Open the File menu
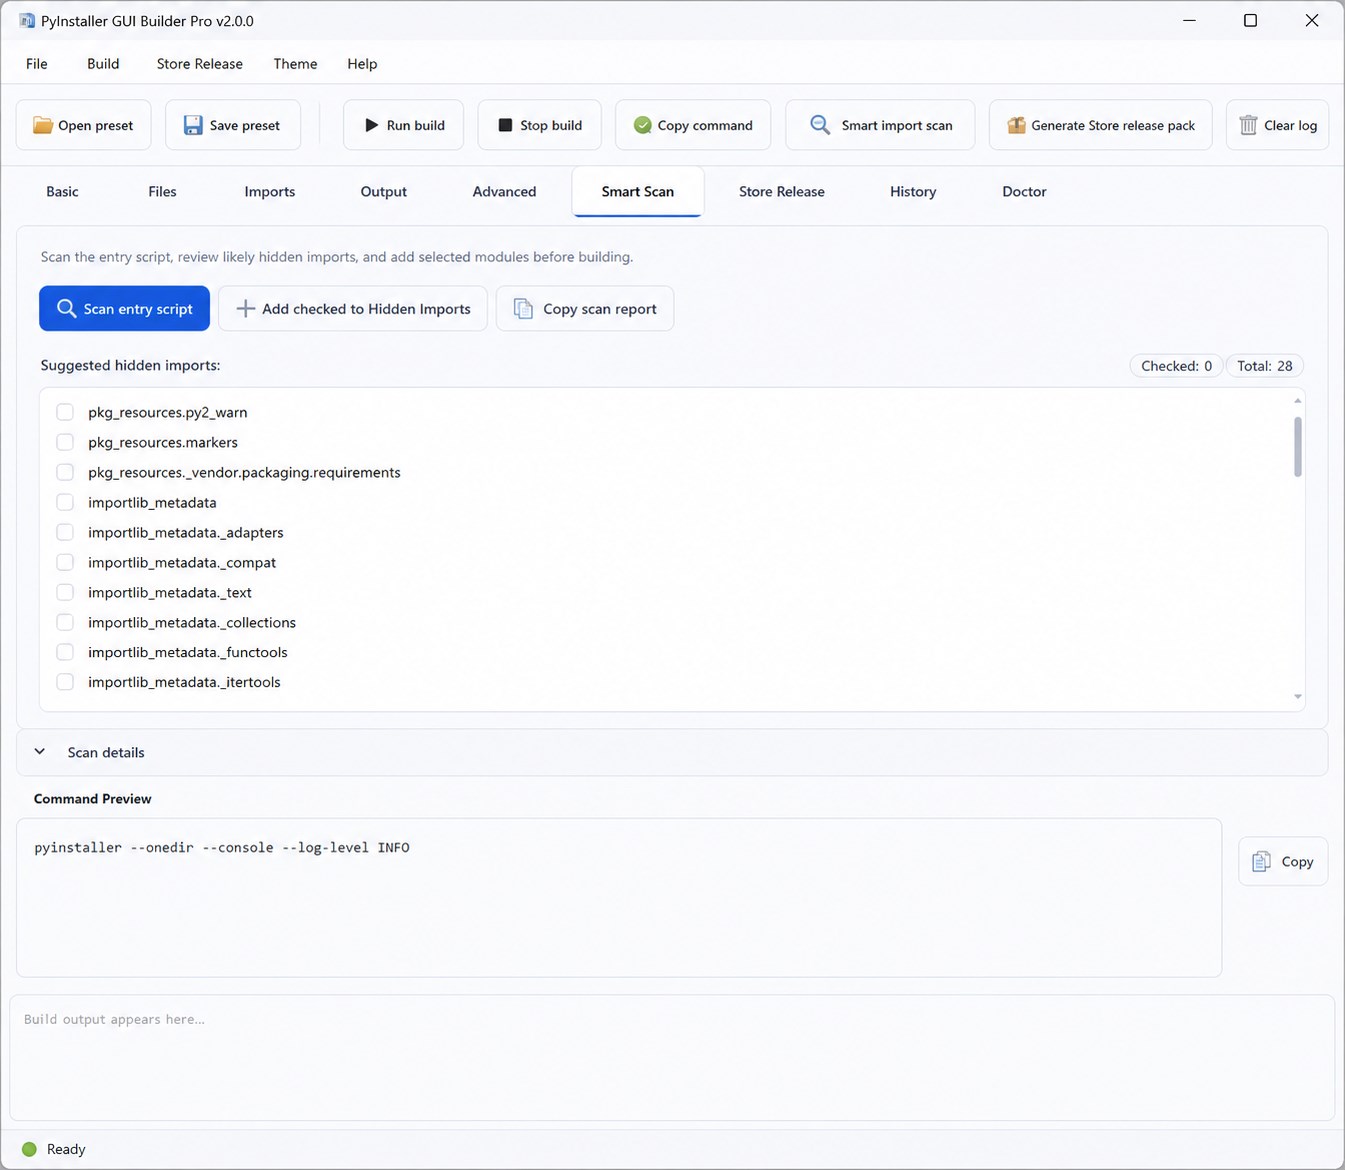 point(37,63)
